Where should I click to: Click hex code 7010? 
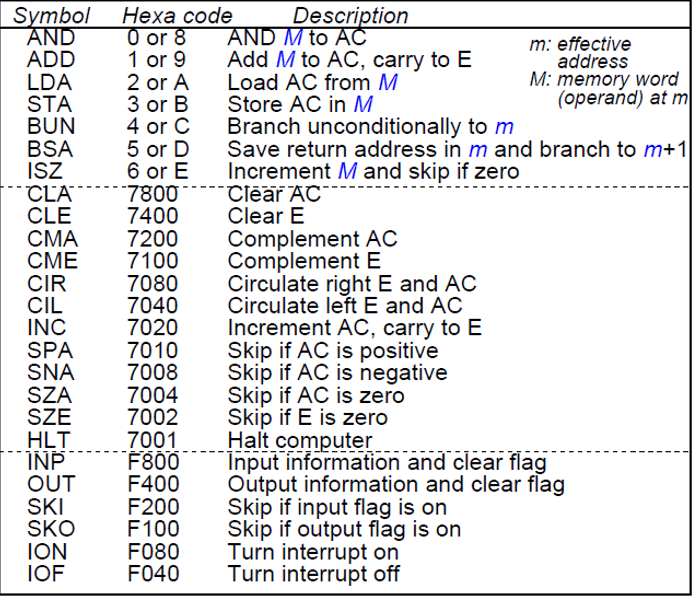tap(152, 351)
